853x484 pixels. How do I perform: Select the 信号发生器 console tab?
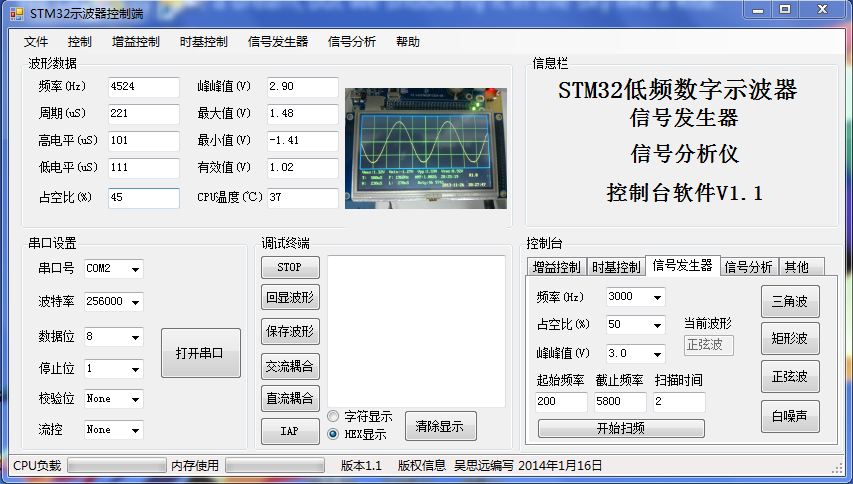click(682, 265)
